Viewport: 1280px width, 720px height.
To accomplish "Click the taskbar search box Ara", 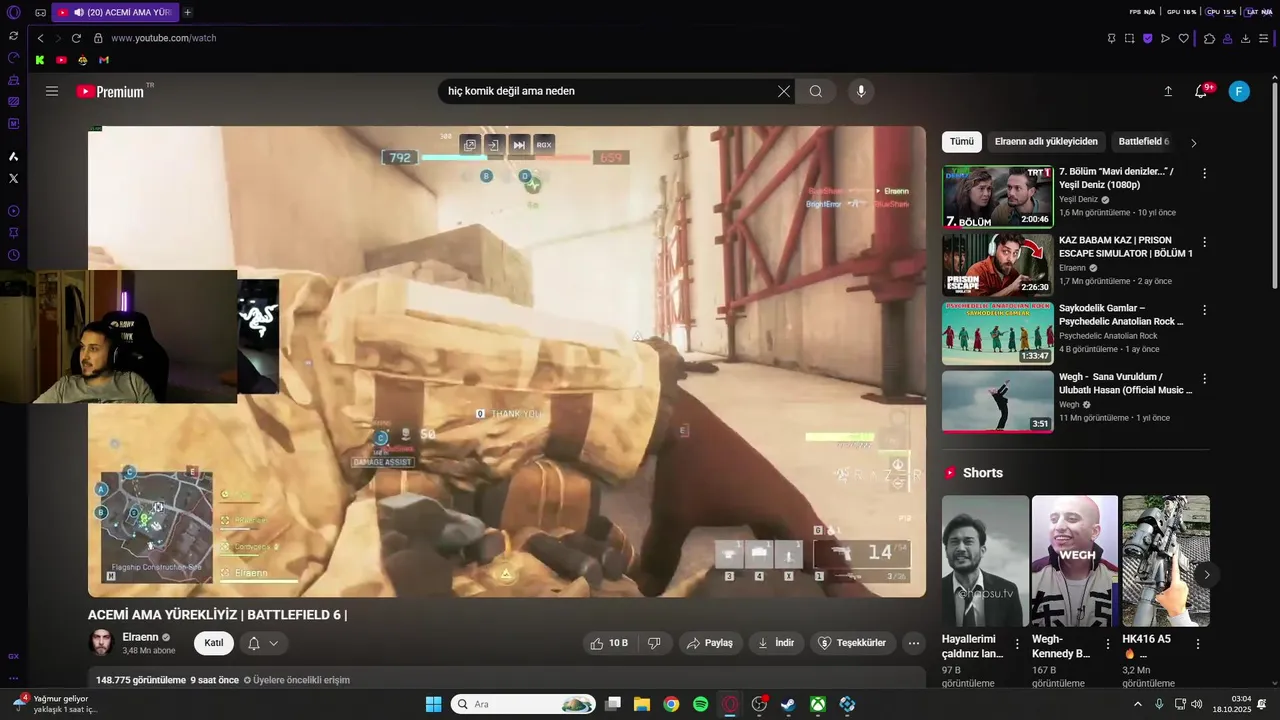I will pos(523,704).
